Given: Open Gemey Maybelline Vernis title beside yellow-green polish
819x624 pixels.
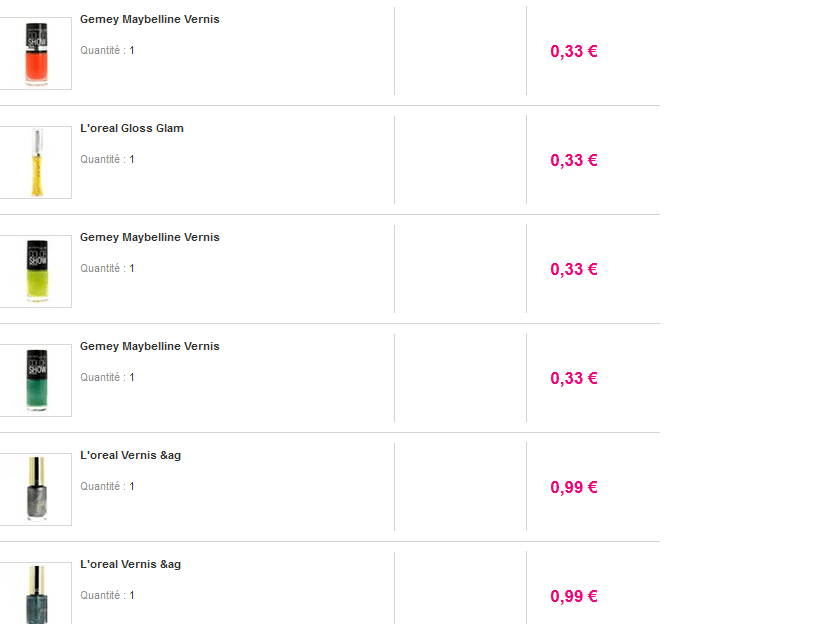Looking at the screenshot, I should coord(150,237).
